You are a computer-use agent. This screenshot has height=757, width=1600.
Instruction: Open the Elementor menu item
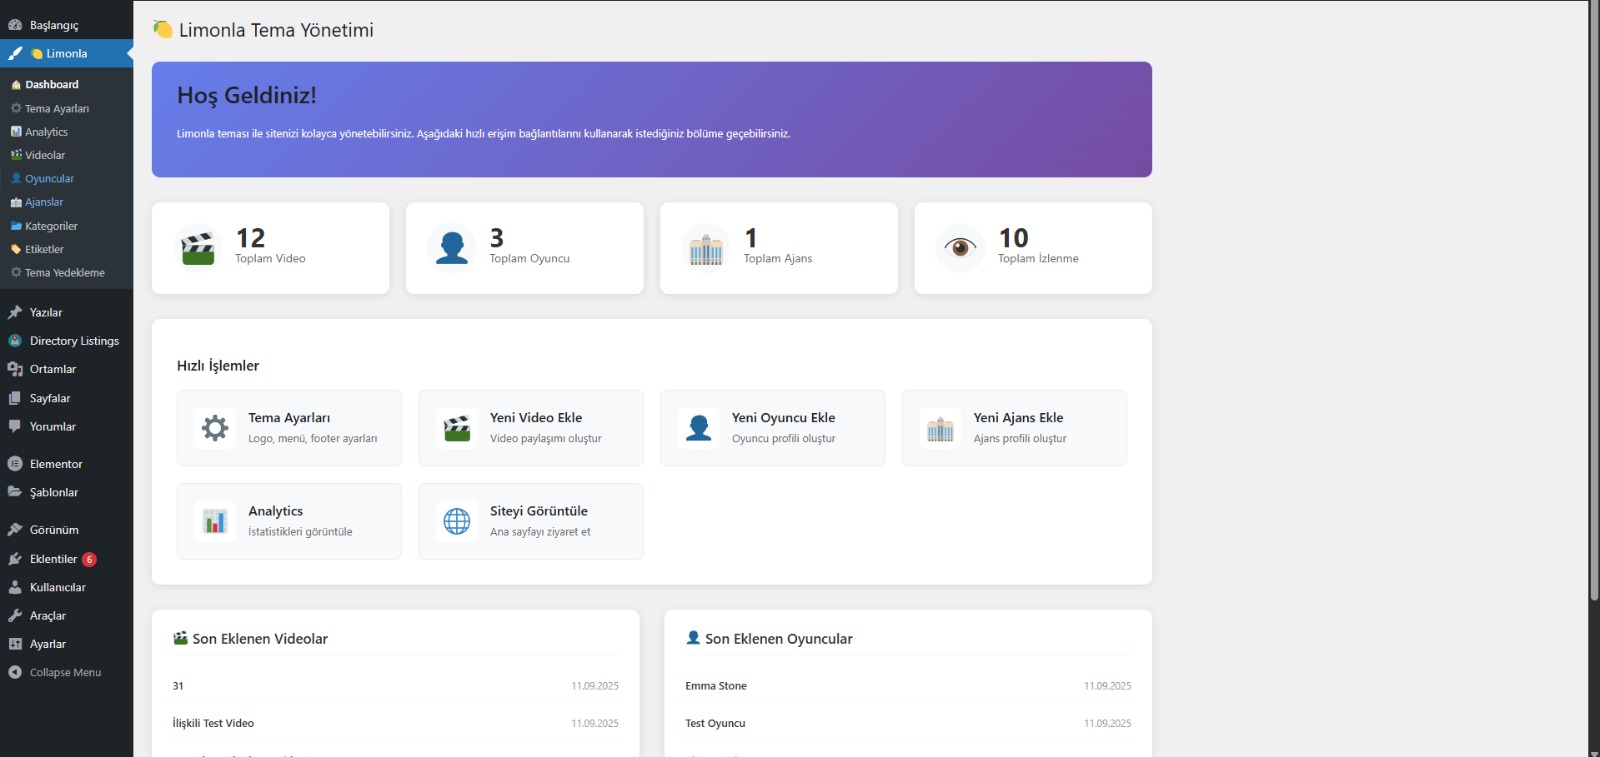click(x=56, y=464)
